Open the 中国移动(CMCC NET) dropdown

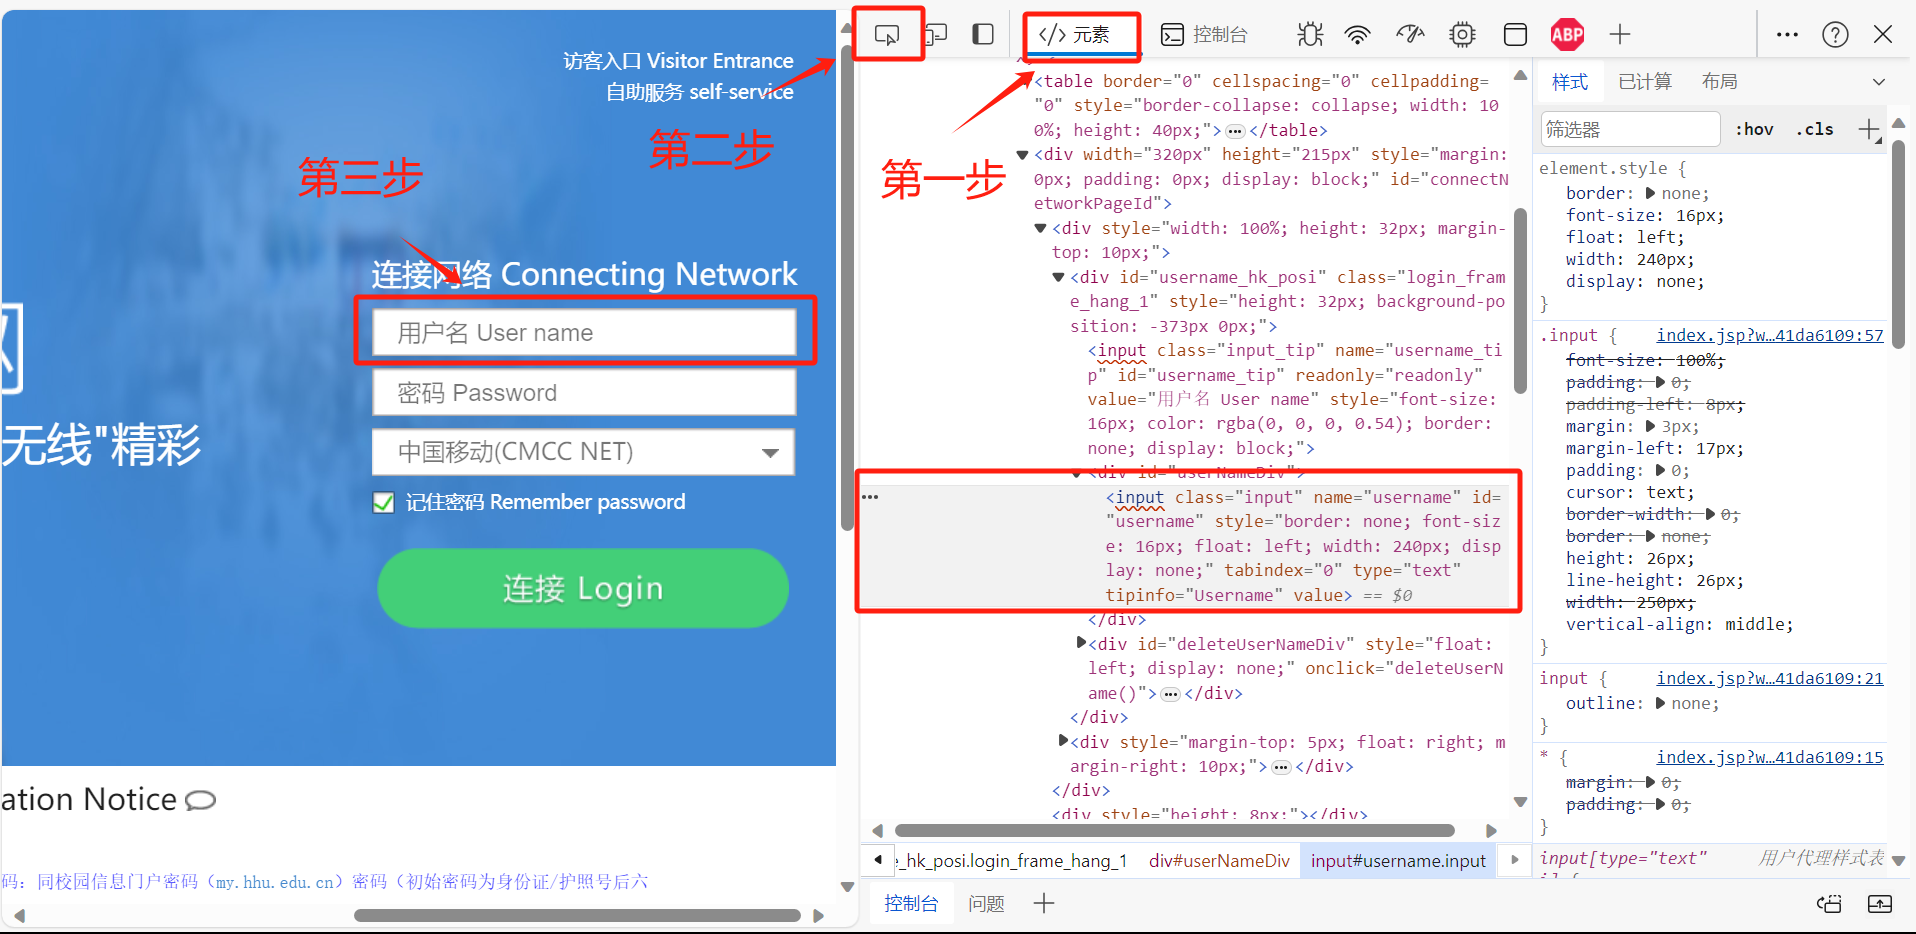click(x=770, y=452)
